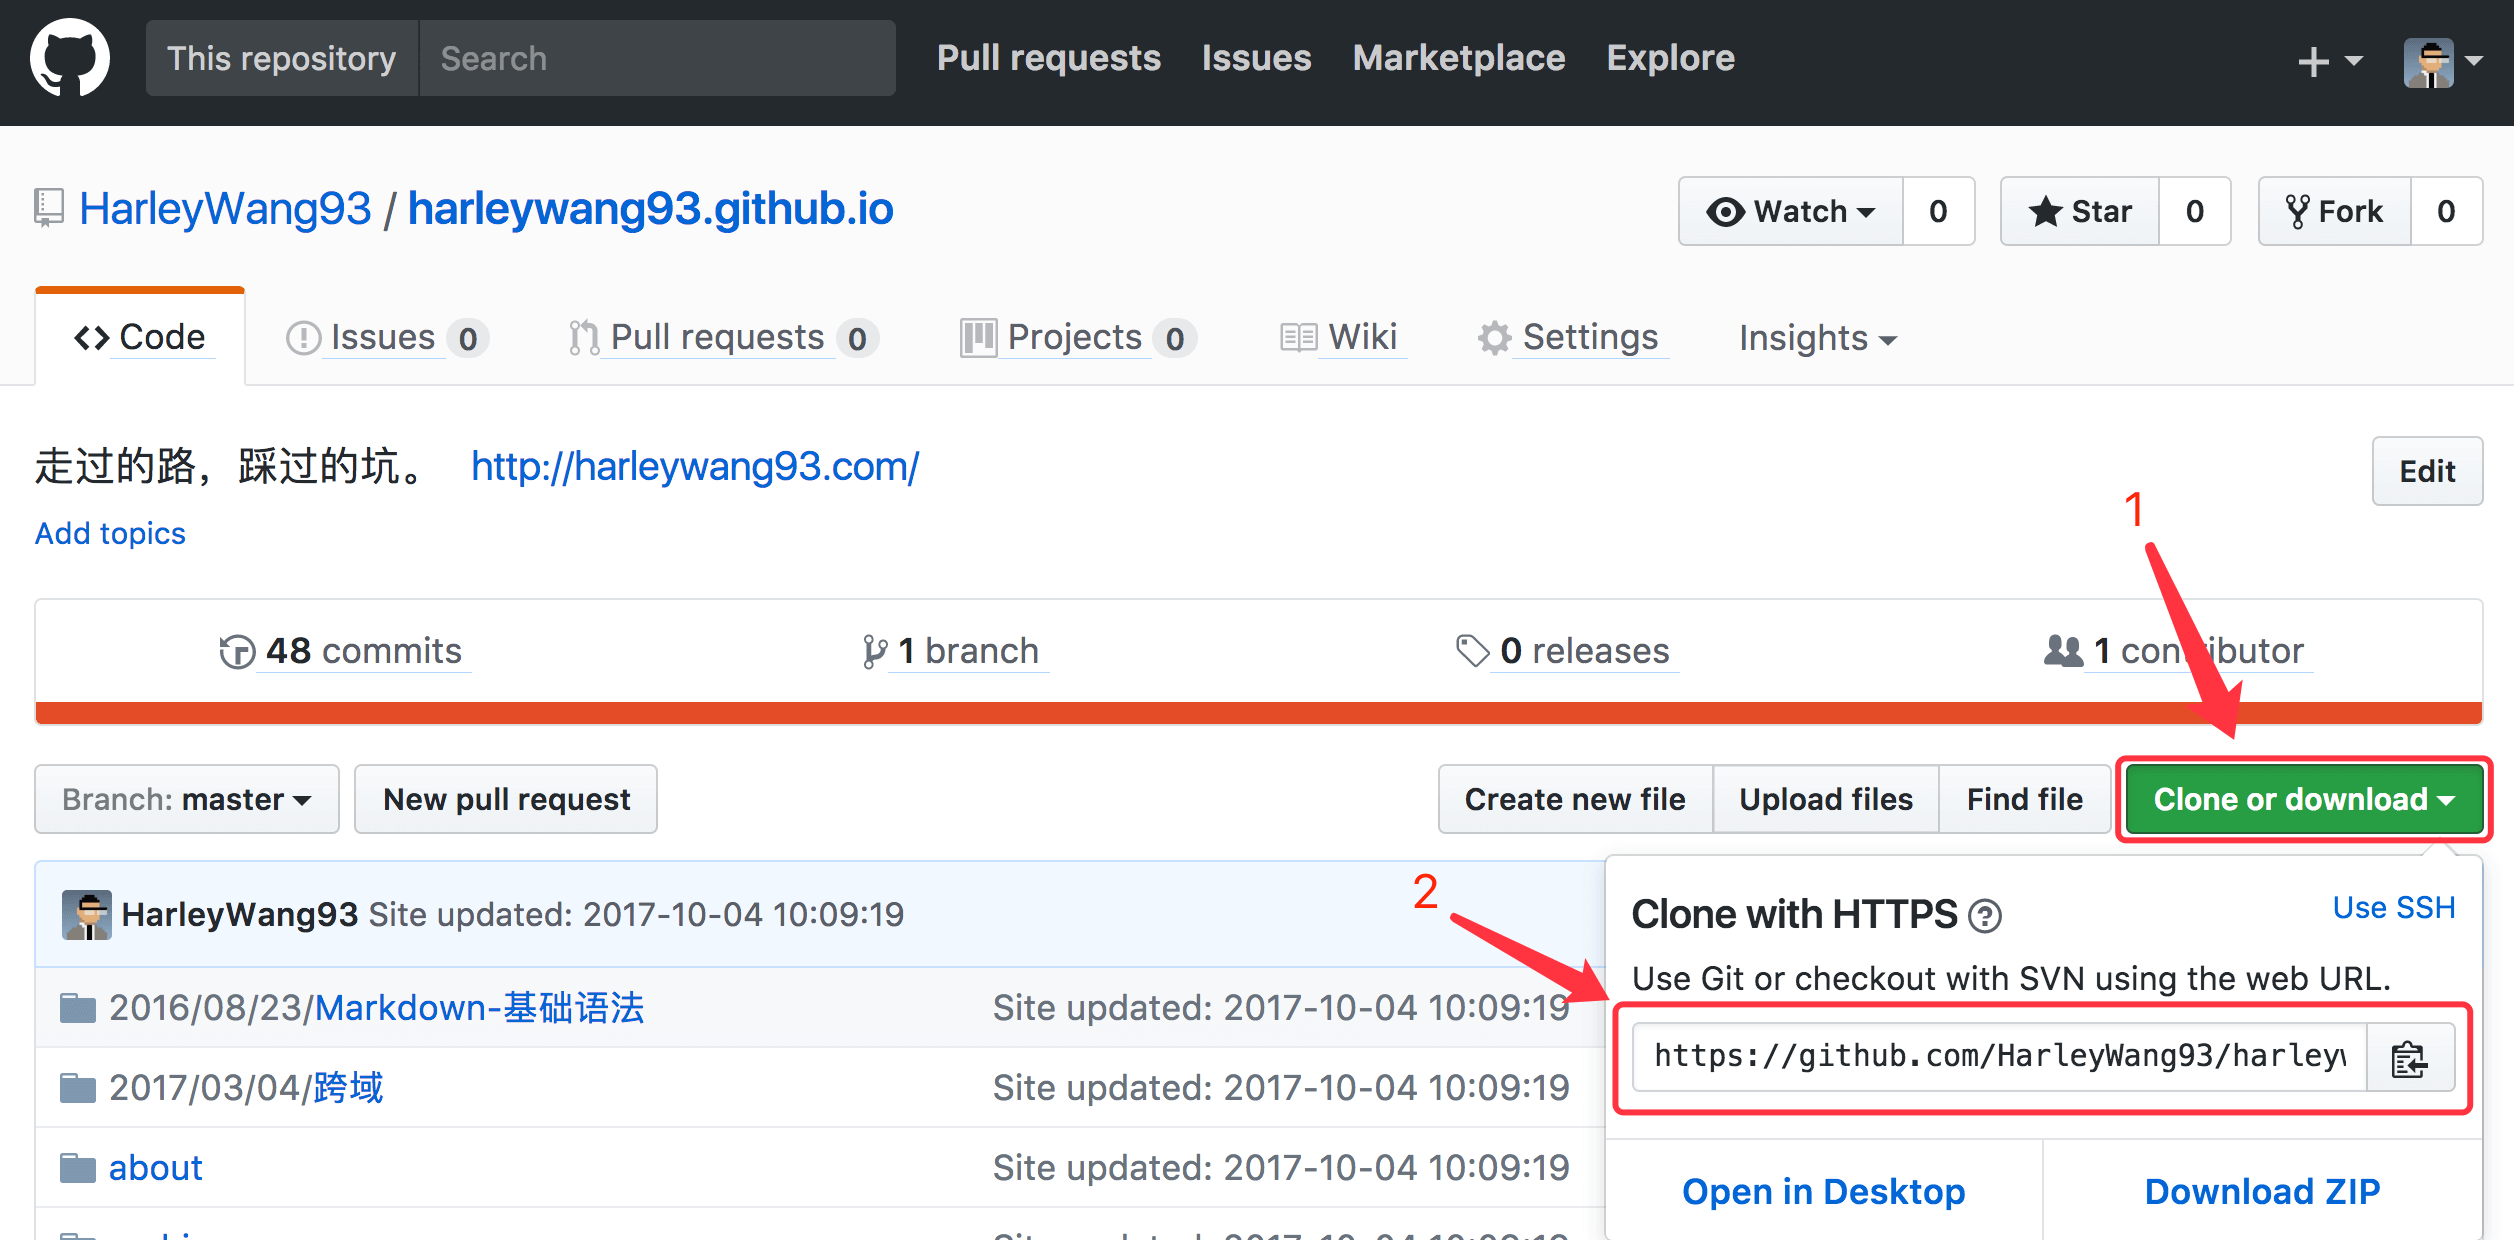This screenshot has width=2514, height=1240.
Task: Switch to the Issues tab
Action: point(387,338)
